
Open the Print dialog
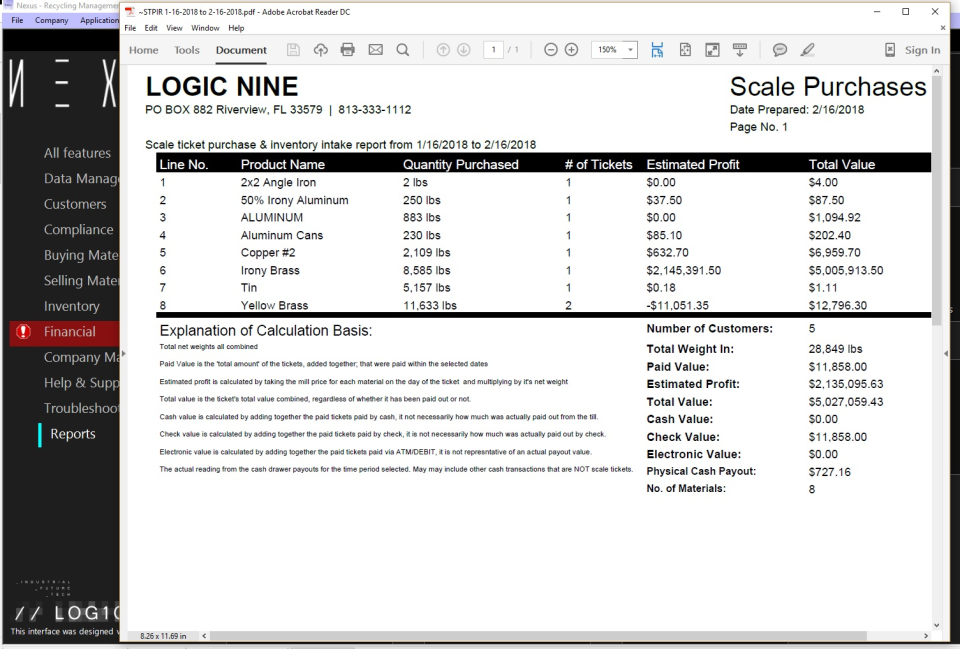pyautogui.click(x=345, y=50)
